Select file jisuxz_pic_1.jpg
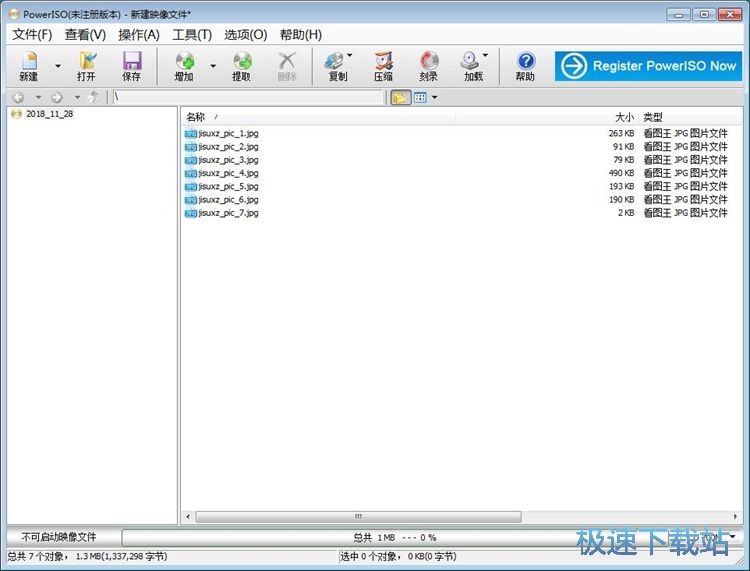The height and width of the screenshot is (571, 750). (x=228, y=133)
